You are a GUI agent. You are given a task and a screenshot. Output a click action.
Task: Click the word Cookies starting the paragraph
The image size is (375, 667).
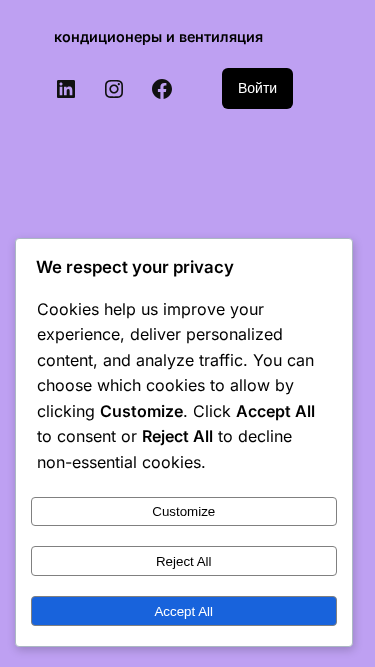pyautogui.click(x=68, y=309)
